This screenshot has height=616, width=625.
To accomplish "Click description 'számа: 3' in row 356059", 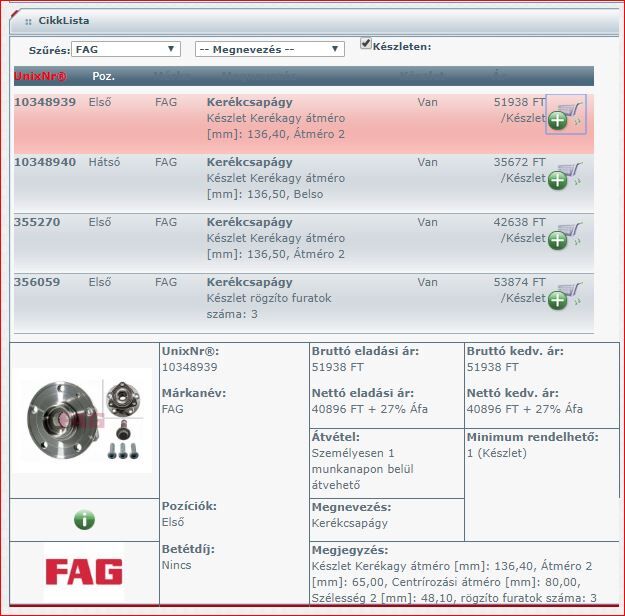I will point(232,314).
